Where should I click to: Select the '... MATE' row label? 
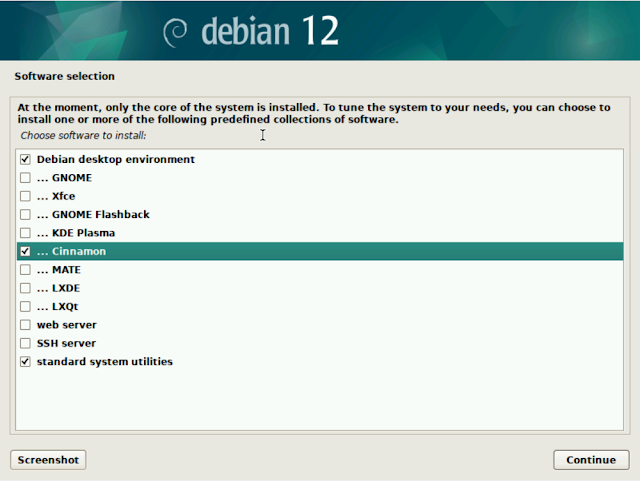pyautogui.click(x=59, y=269)
